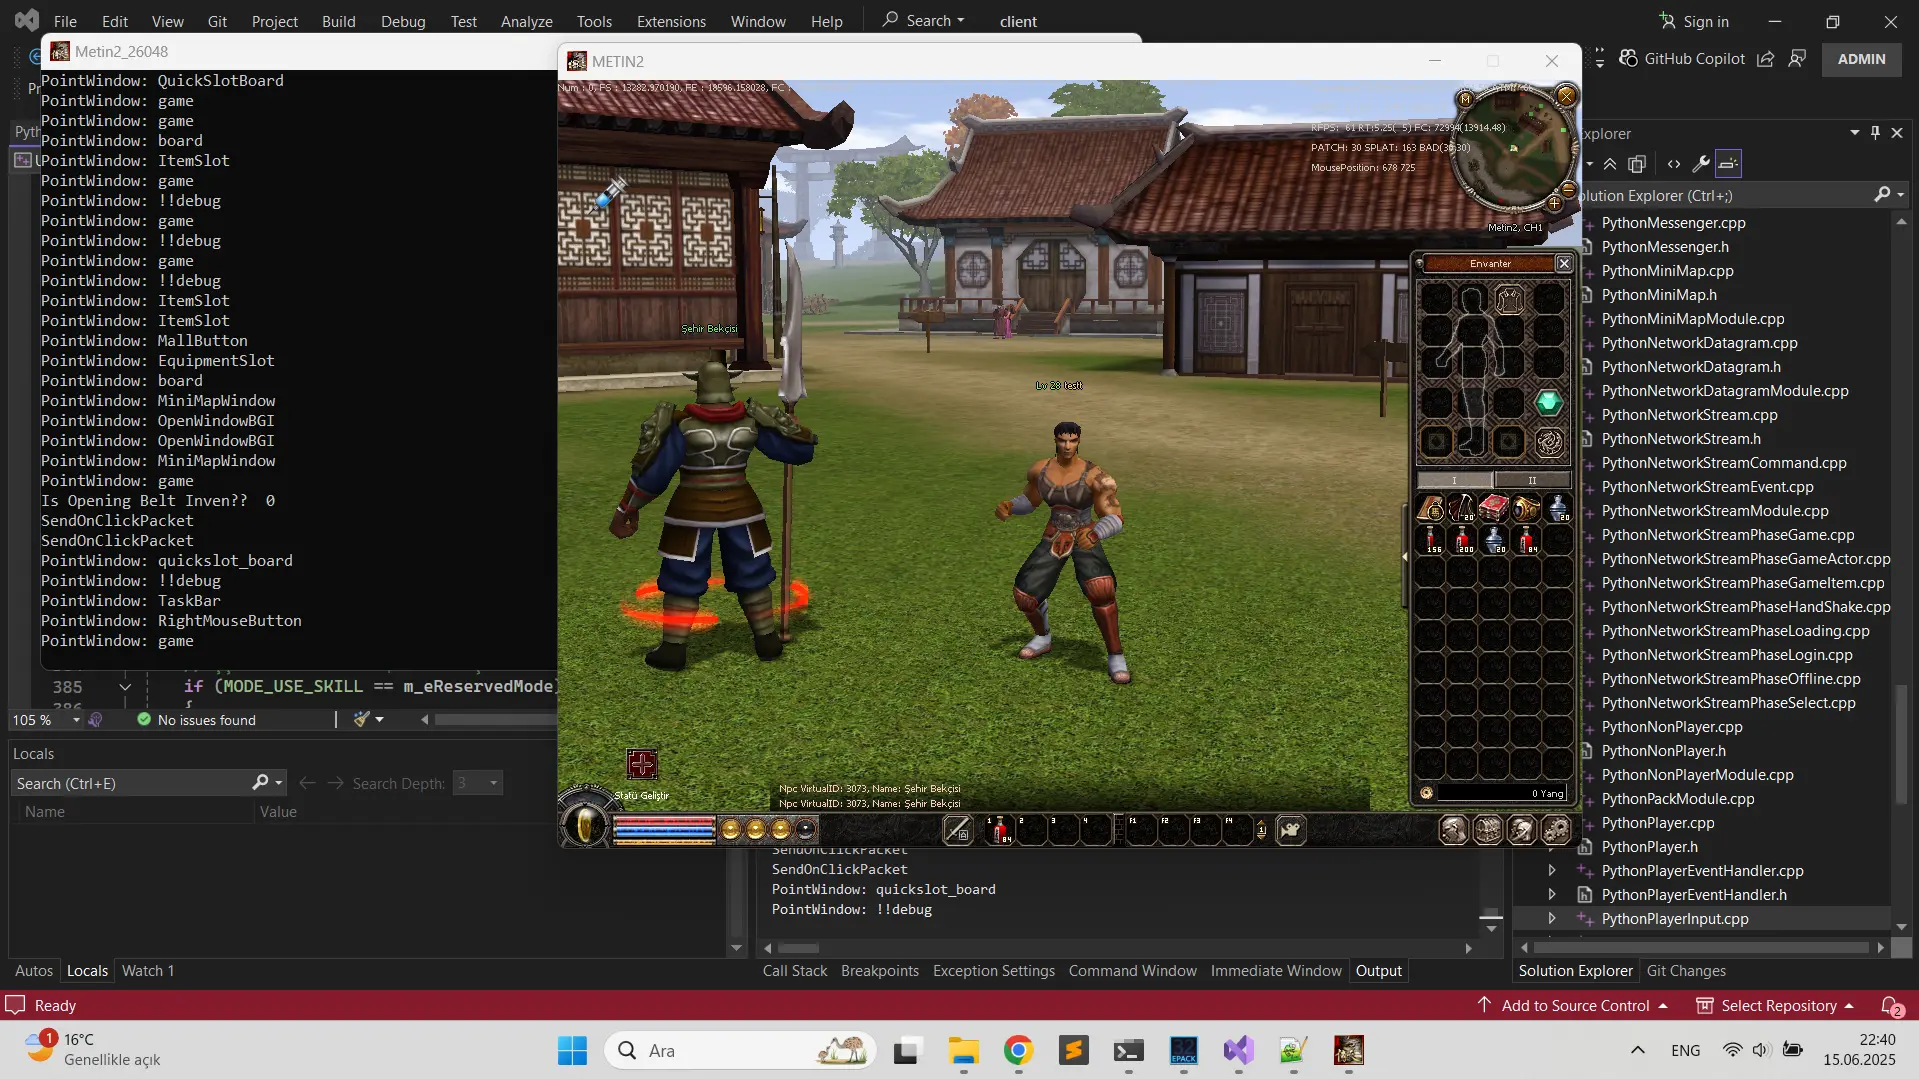Open the Git menu
The width and height of the screenshot is (1919, 1079).
[217, 21]
